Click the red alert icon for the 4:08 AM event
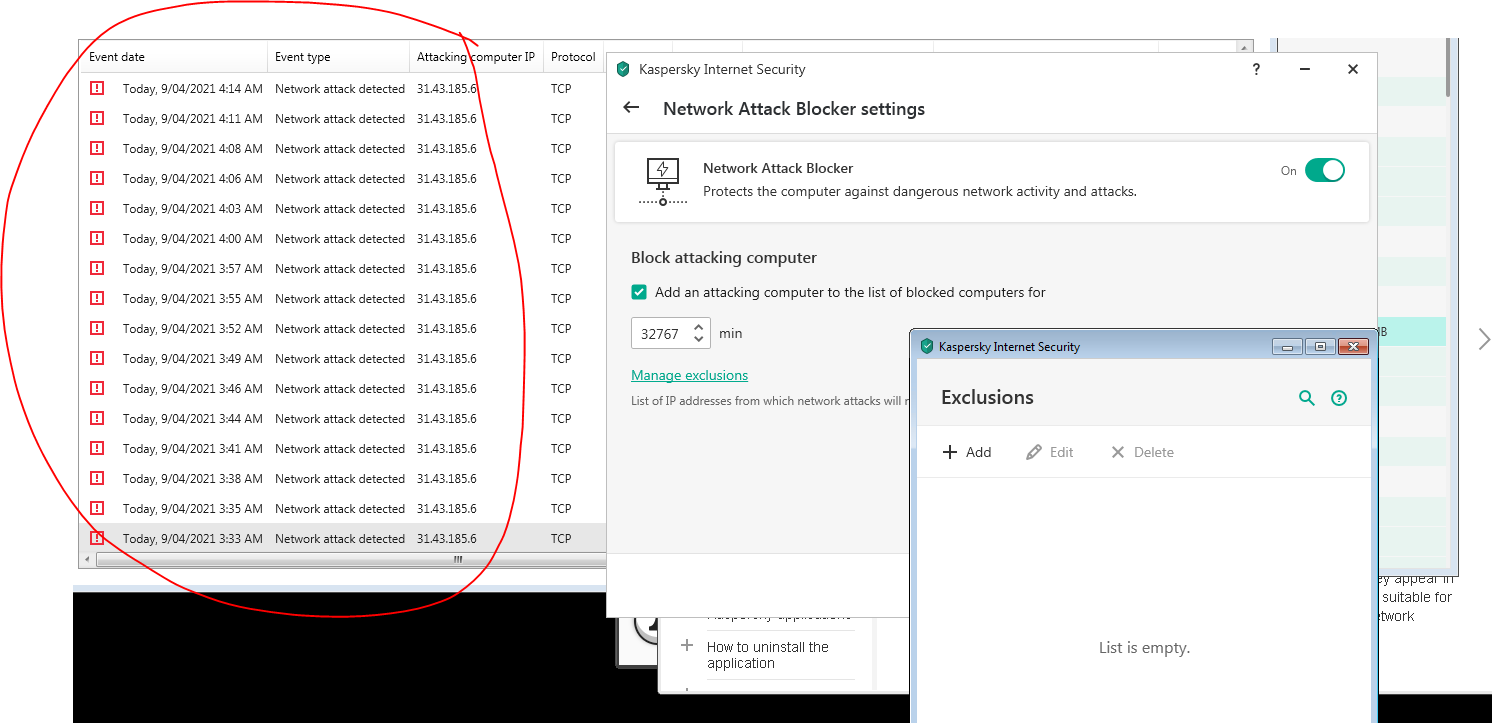Viewport: 1492px width, 723px height. tap(97, 148)
